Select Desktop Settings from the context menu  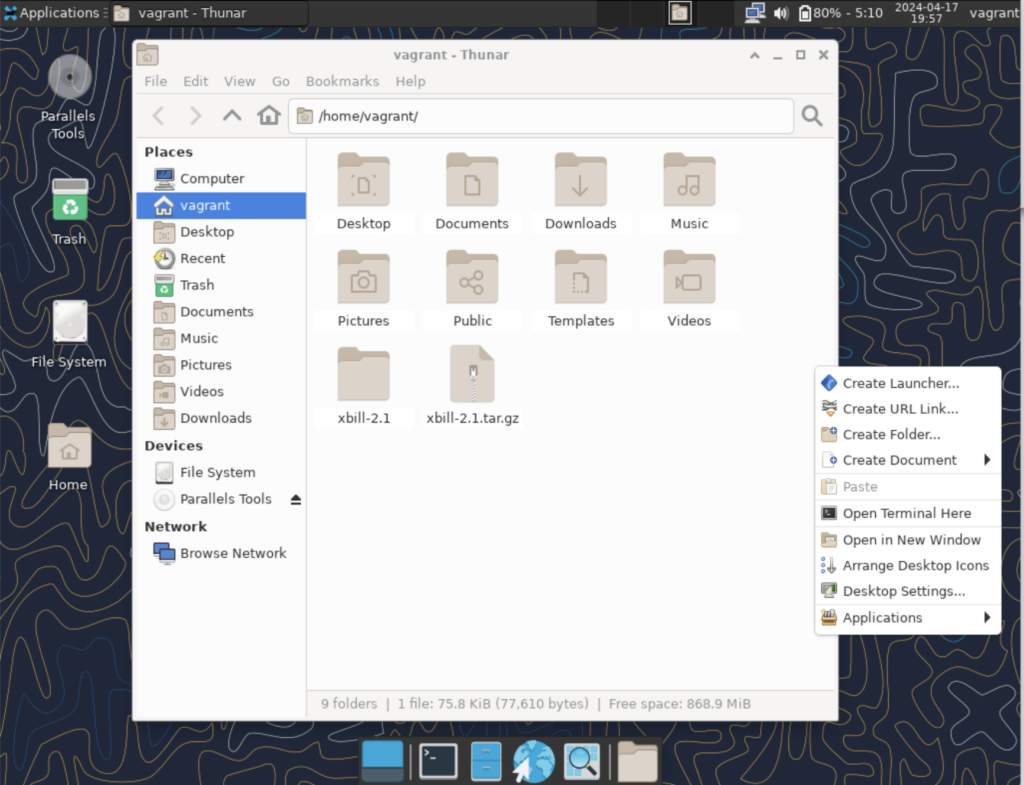[x=905, y=591]
